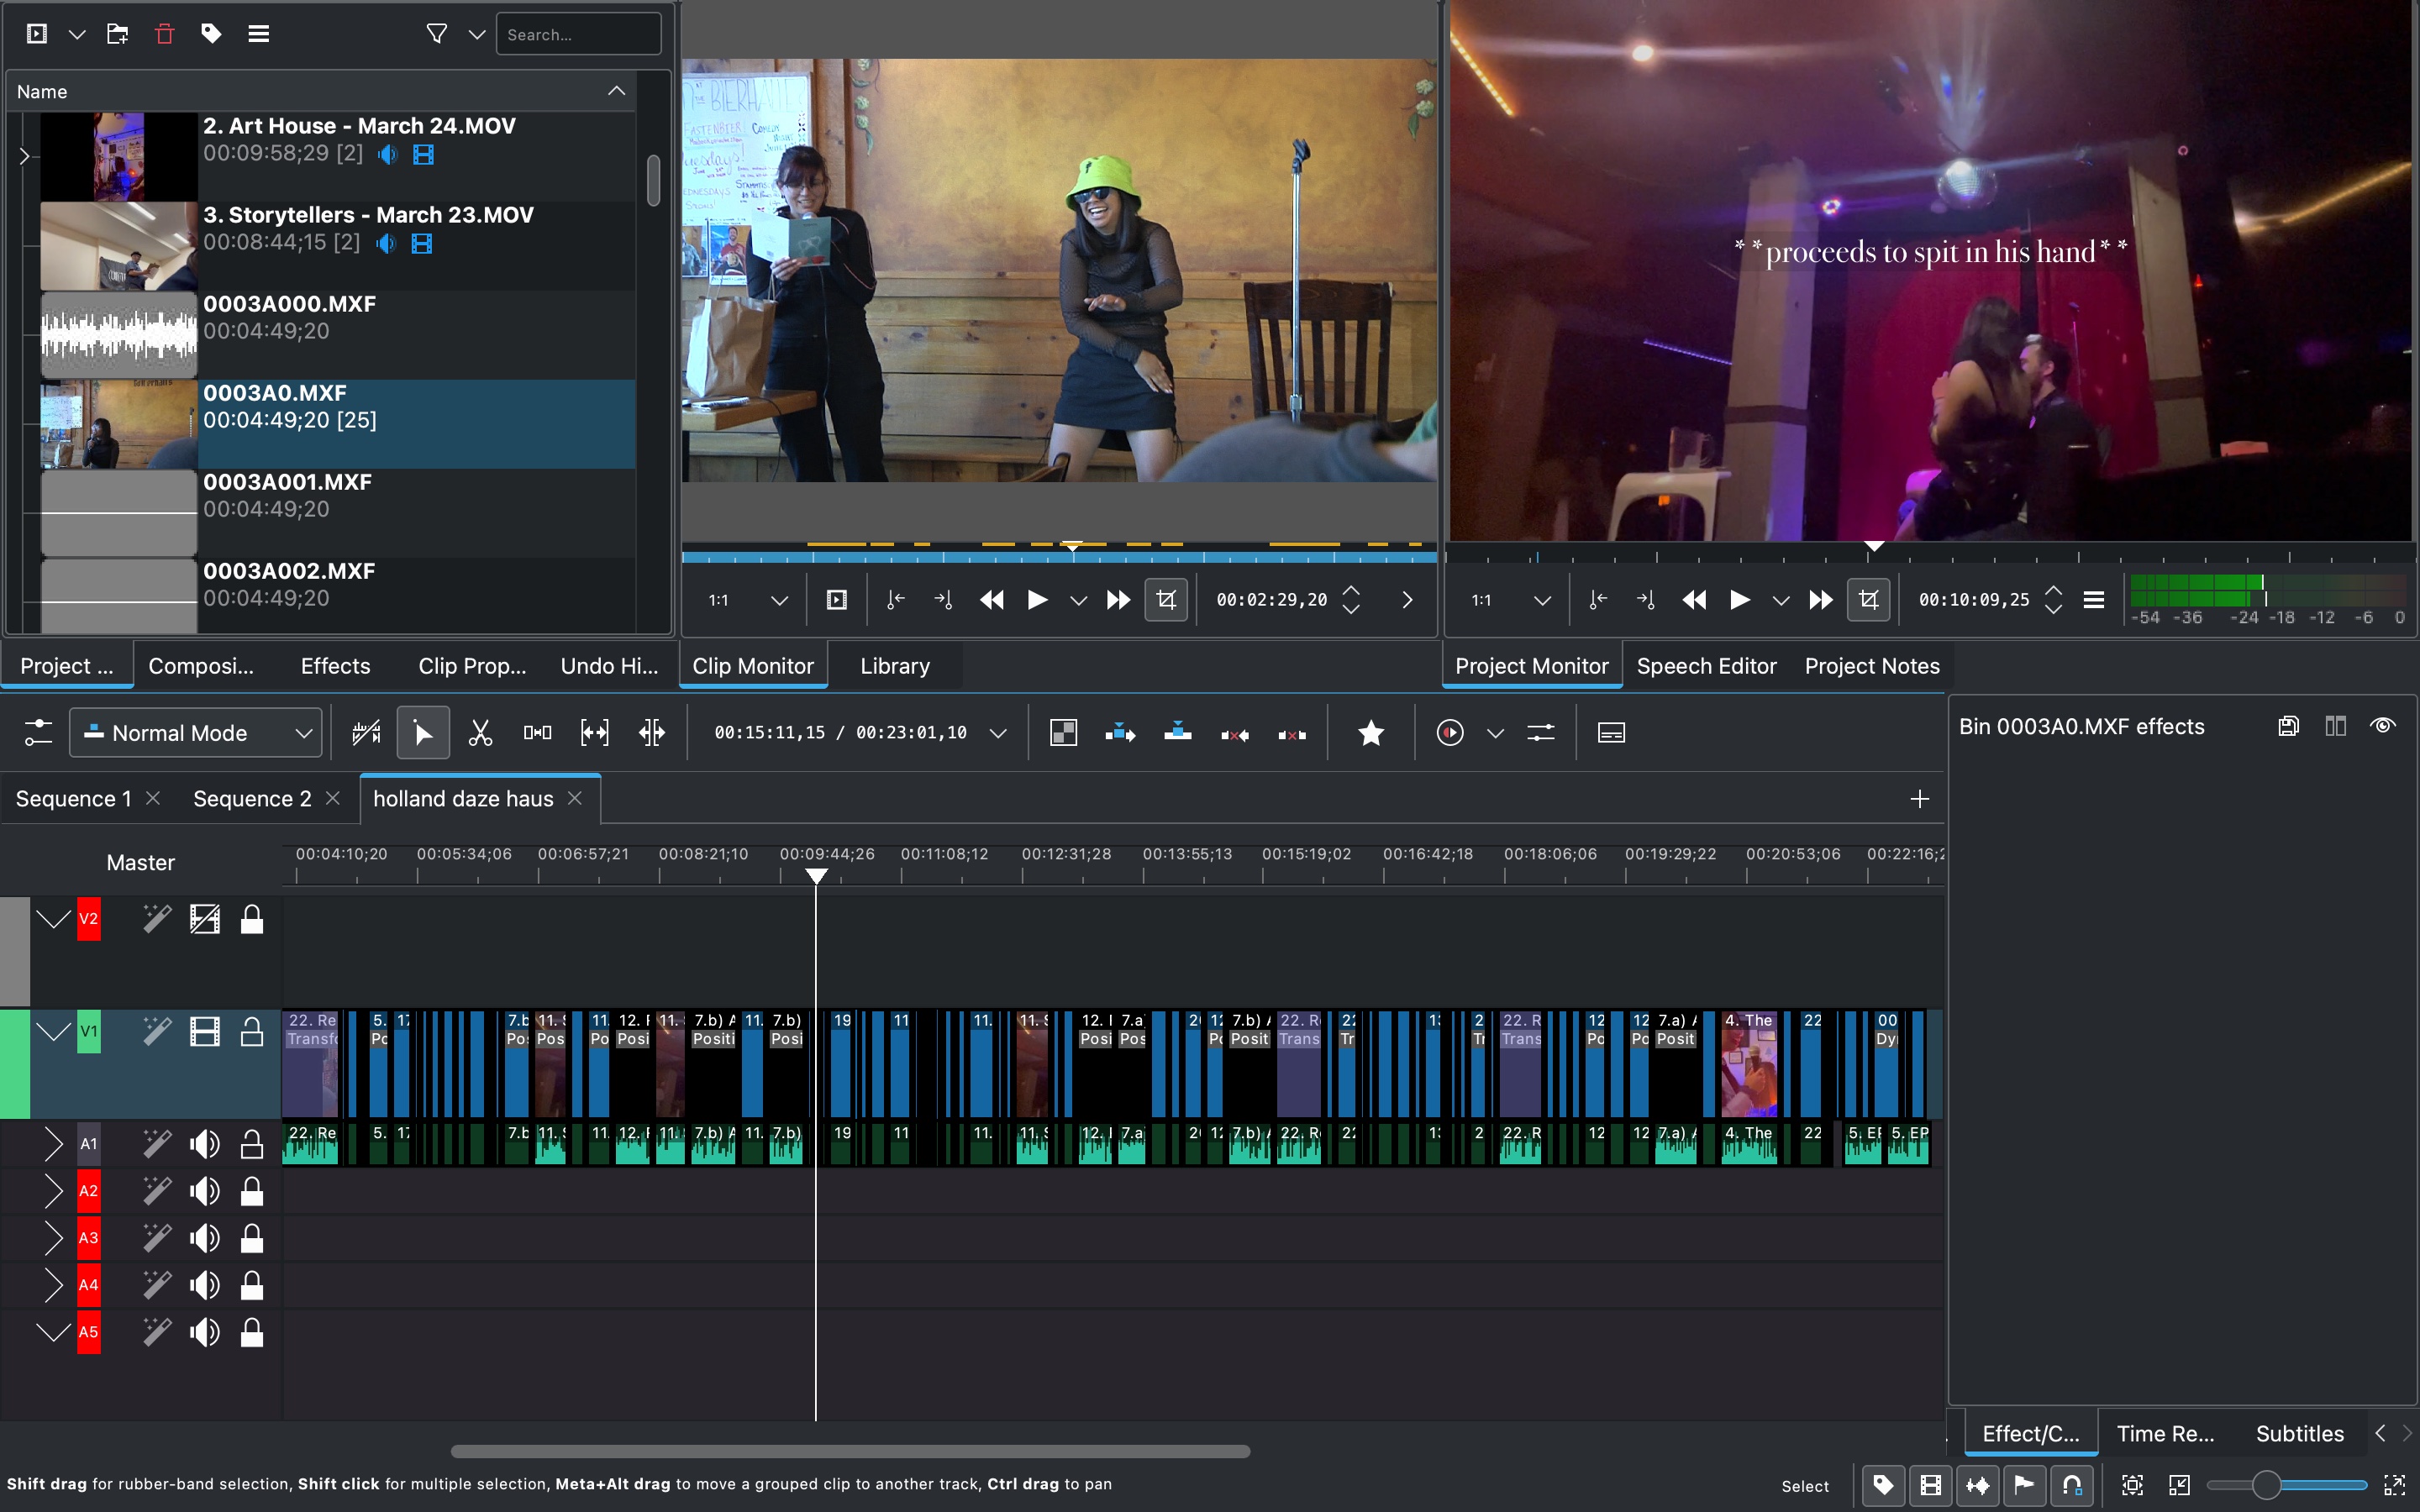The image size is (2420, 1512).
Task: Toggle lock on V1 track
Action: click(252, 1031)
